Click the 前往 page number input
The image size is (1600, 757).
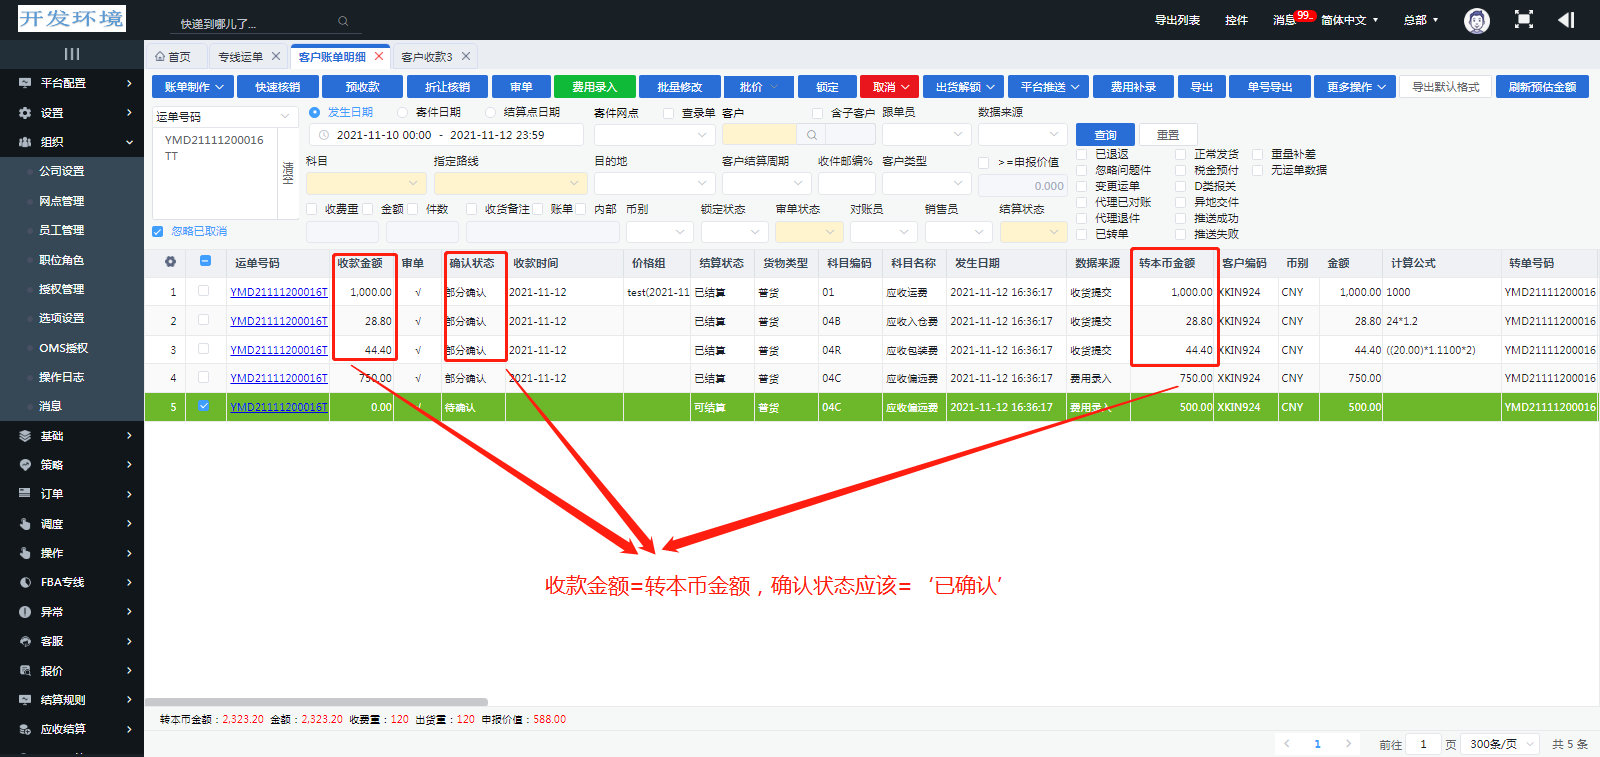click(1423, 744)
